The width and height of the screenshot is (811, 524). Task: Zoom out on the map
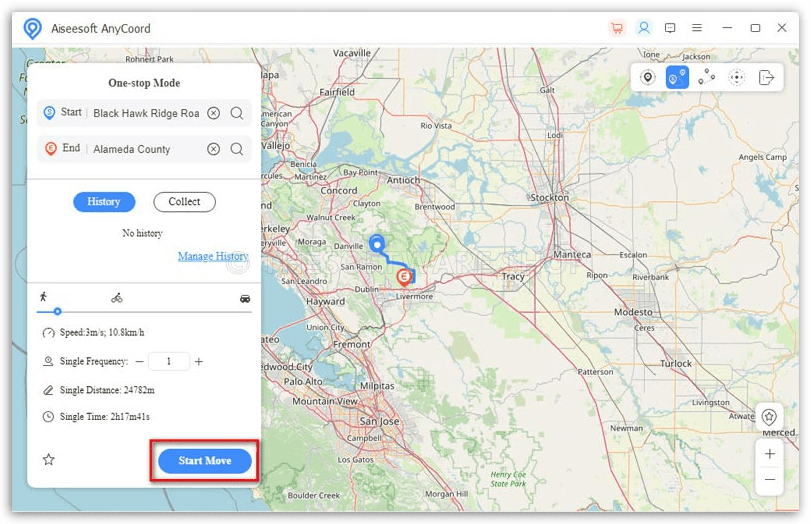[x=770, y=480]
